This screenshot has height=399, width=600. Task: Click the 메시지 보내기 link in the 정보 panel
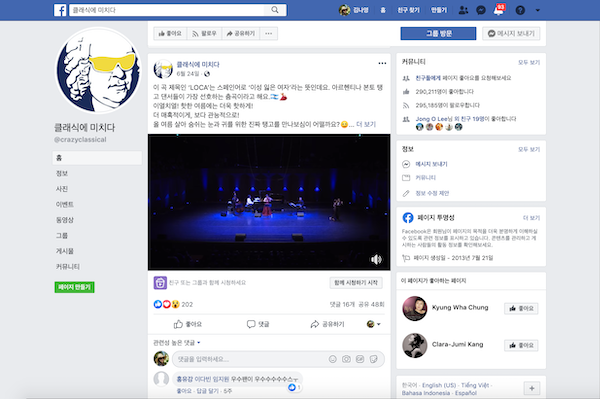click(x=431, y=164)
